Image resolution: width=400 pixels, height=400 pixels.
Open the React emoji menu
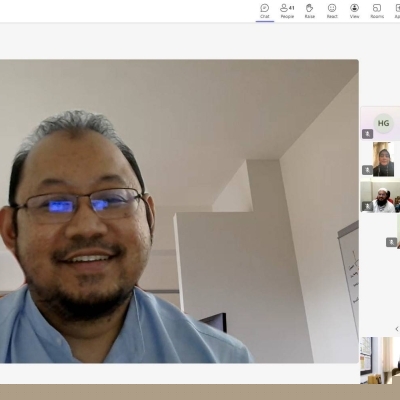coord(332,11)
